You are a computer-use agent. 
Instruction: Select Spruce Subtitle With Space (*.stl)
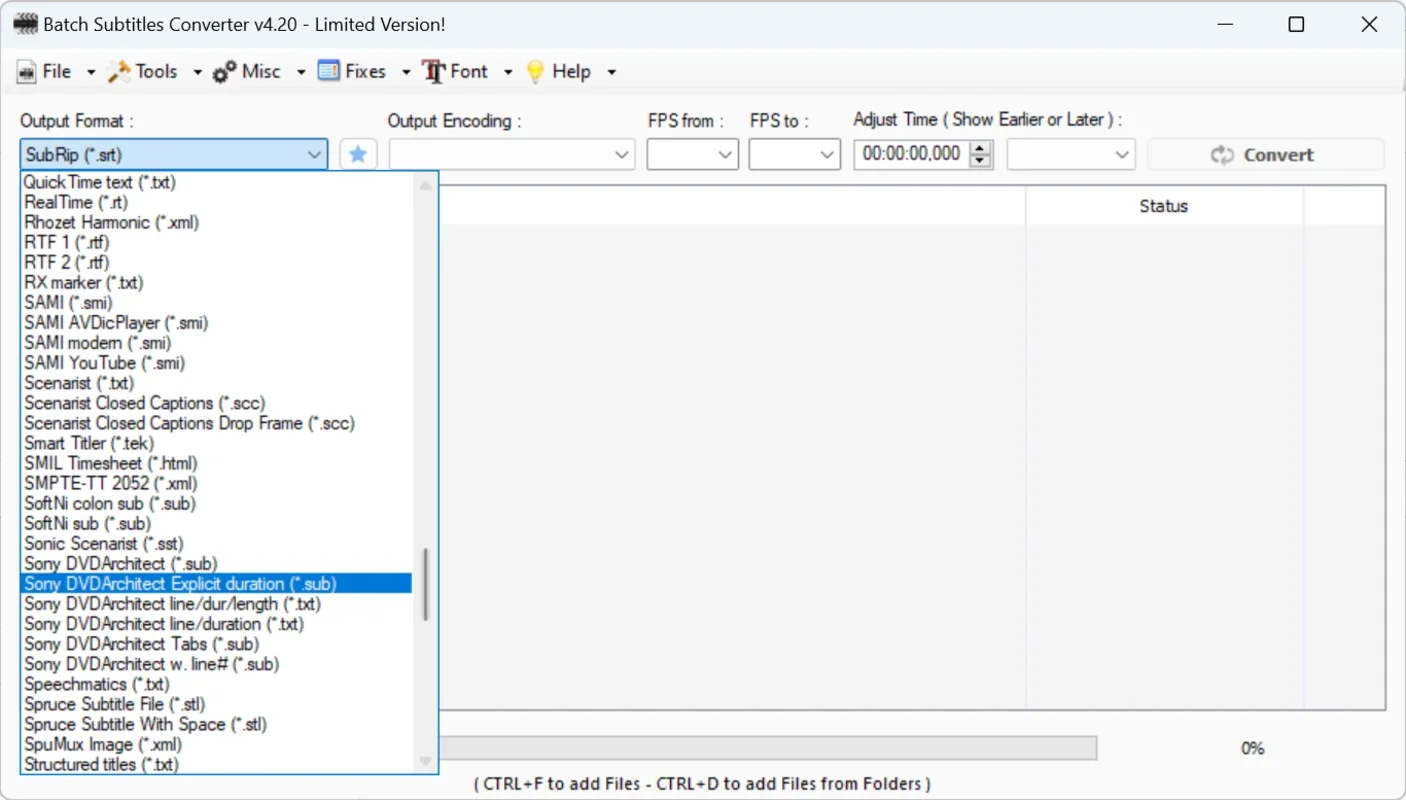tap(216, 724)
